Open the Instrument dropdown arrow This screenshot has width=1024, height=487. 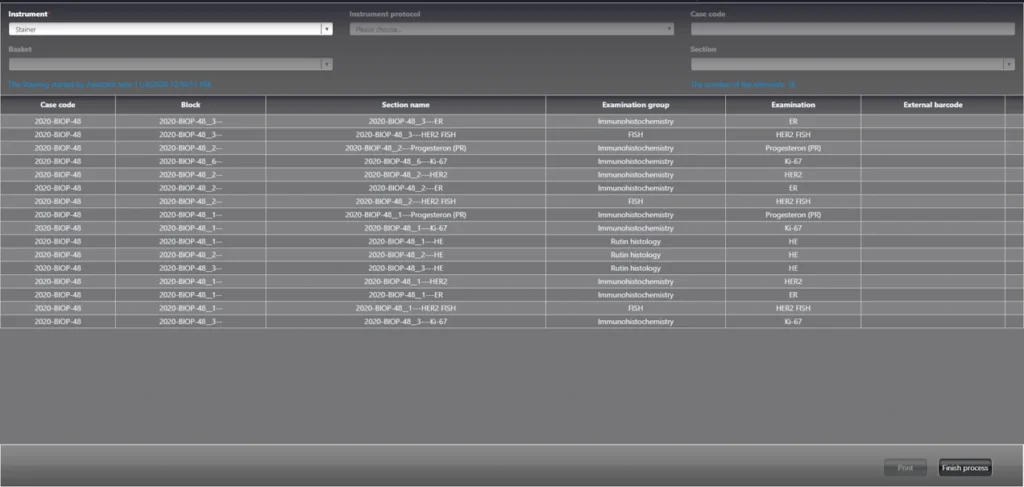[x=327, y=29]
